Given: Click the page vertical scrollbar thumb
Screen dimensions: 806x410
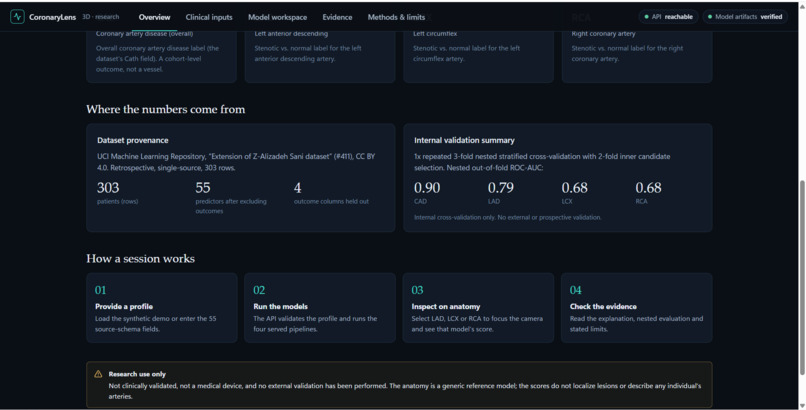Looking at the screenshot, I should [x=801, y=277].
